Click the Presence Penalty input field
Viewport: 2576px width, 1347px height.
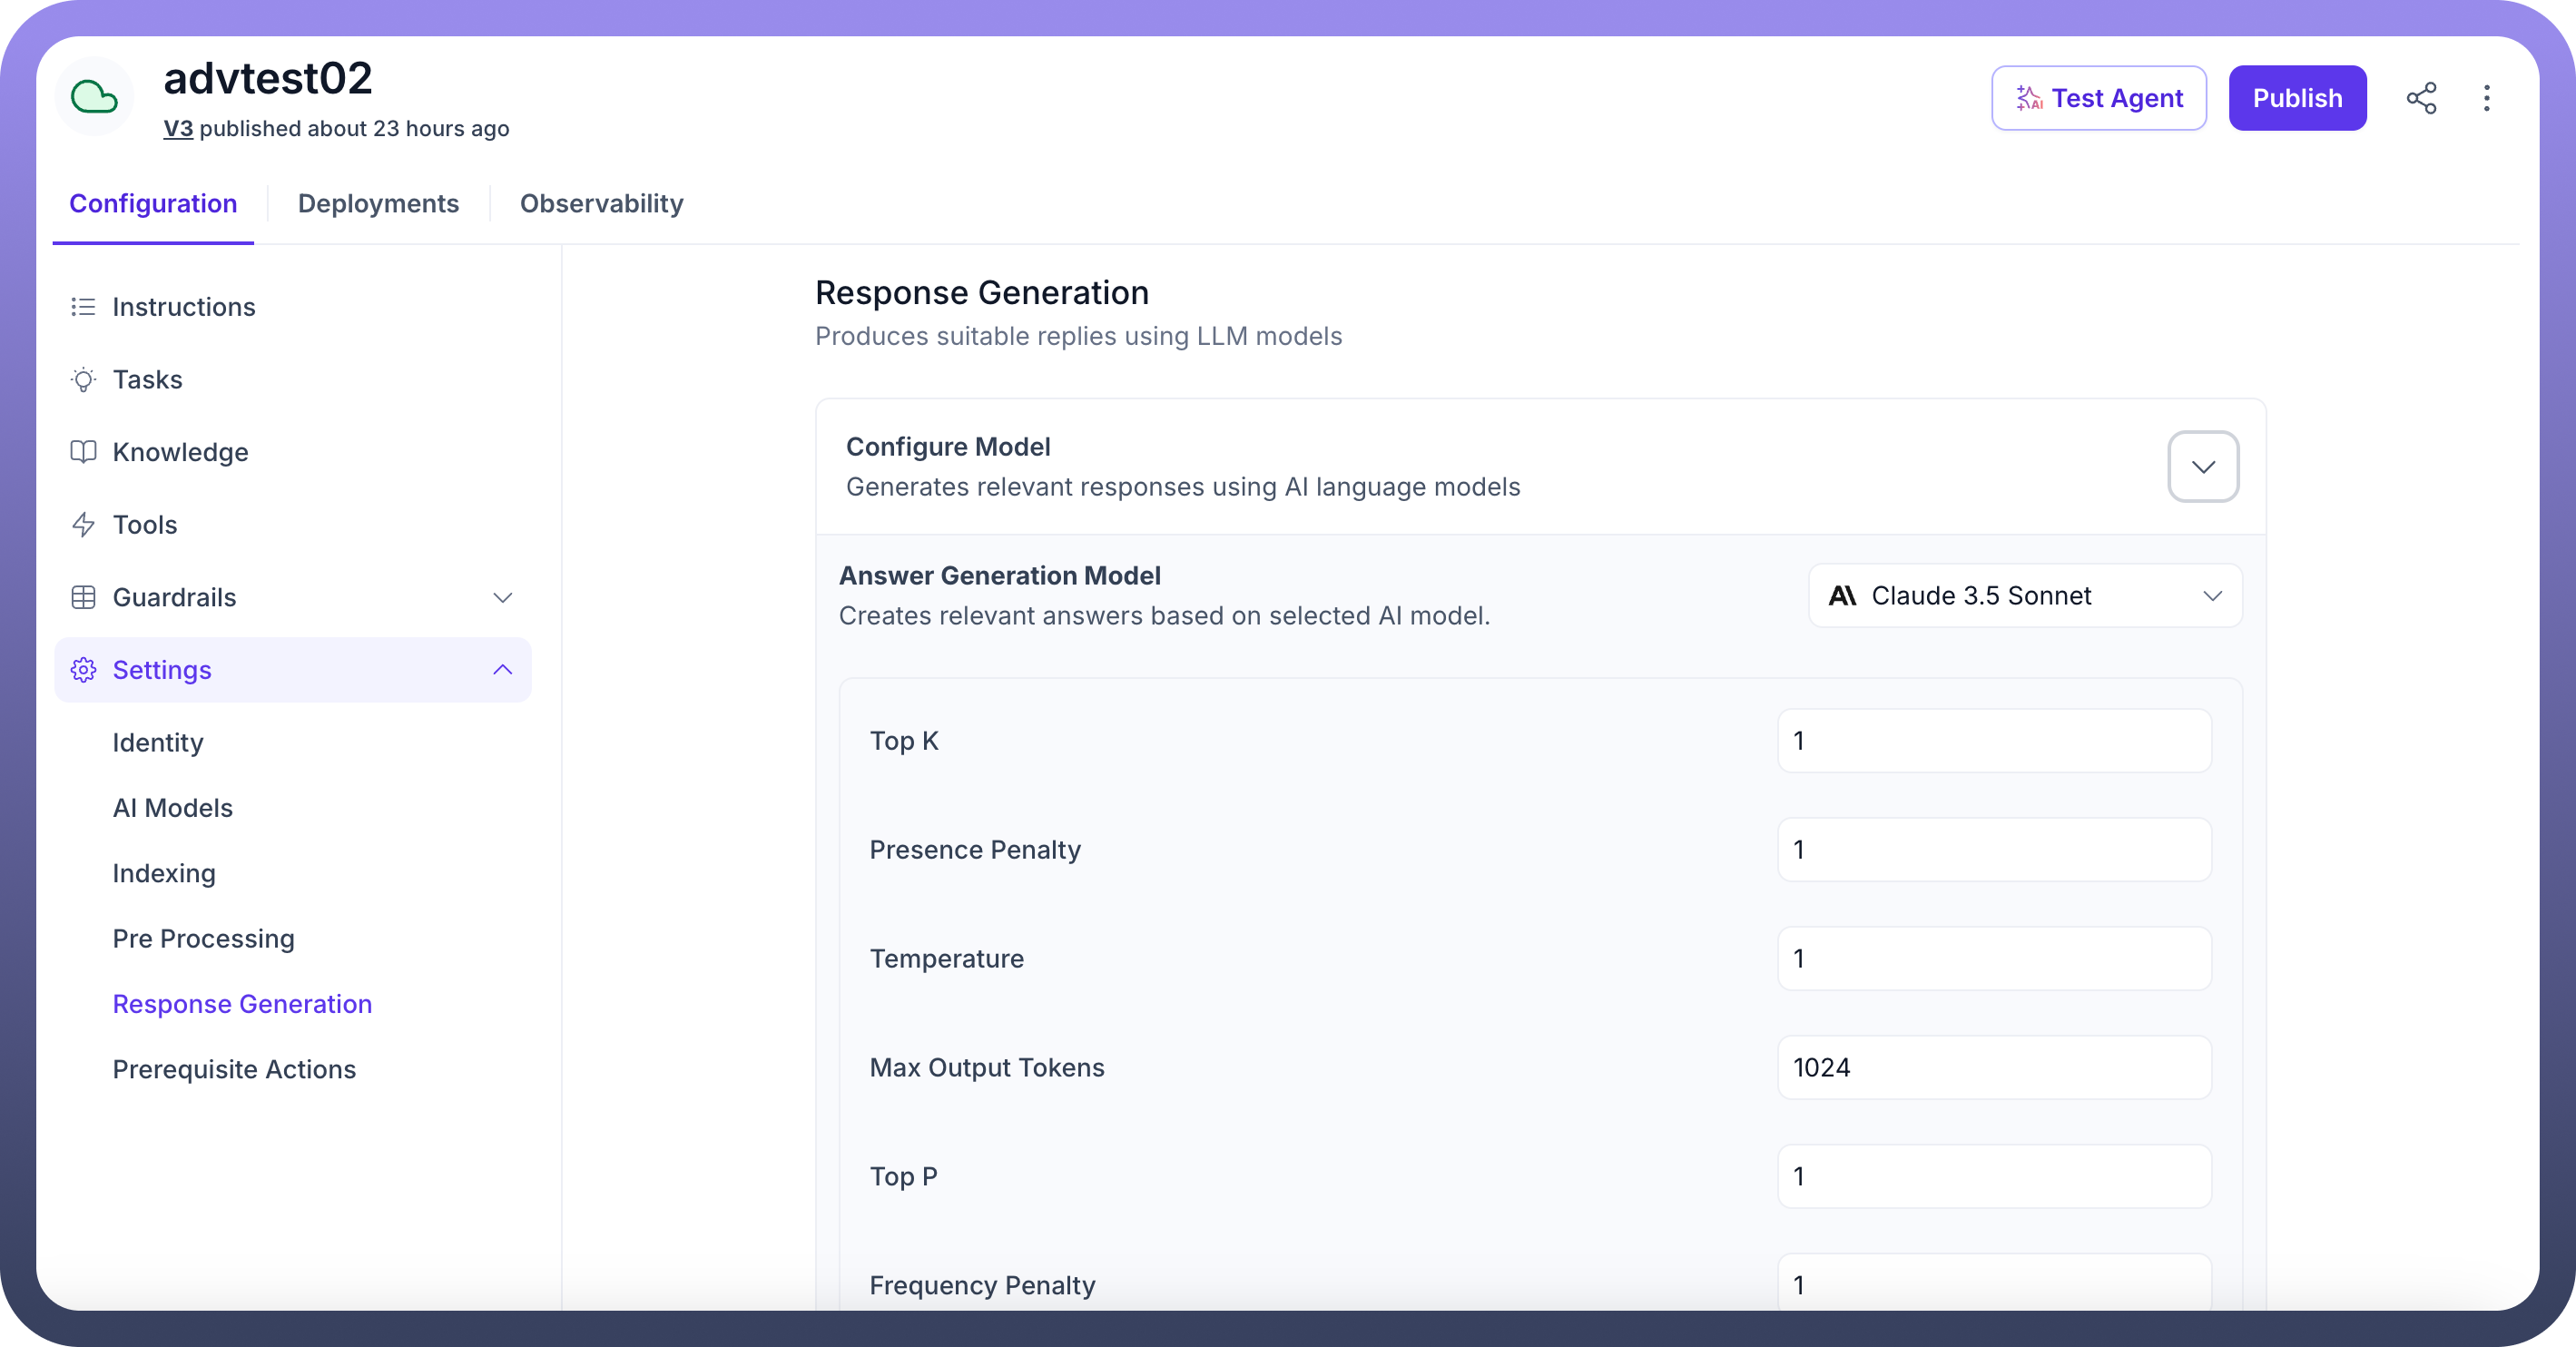1994,850
